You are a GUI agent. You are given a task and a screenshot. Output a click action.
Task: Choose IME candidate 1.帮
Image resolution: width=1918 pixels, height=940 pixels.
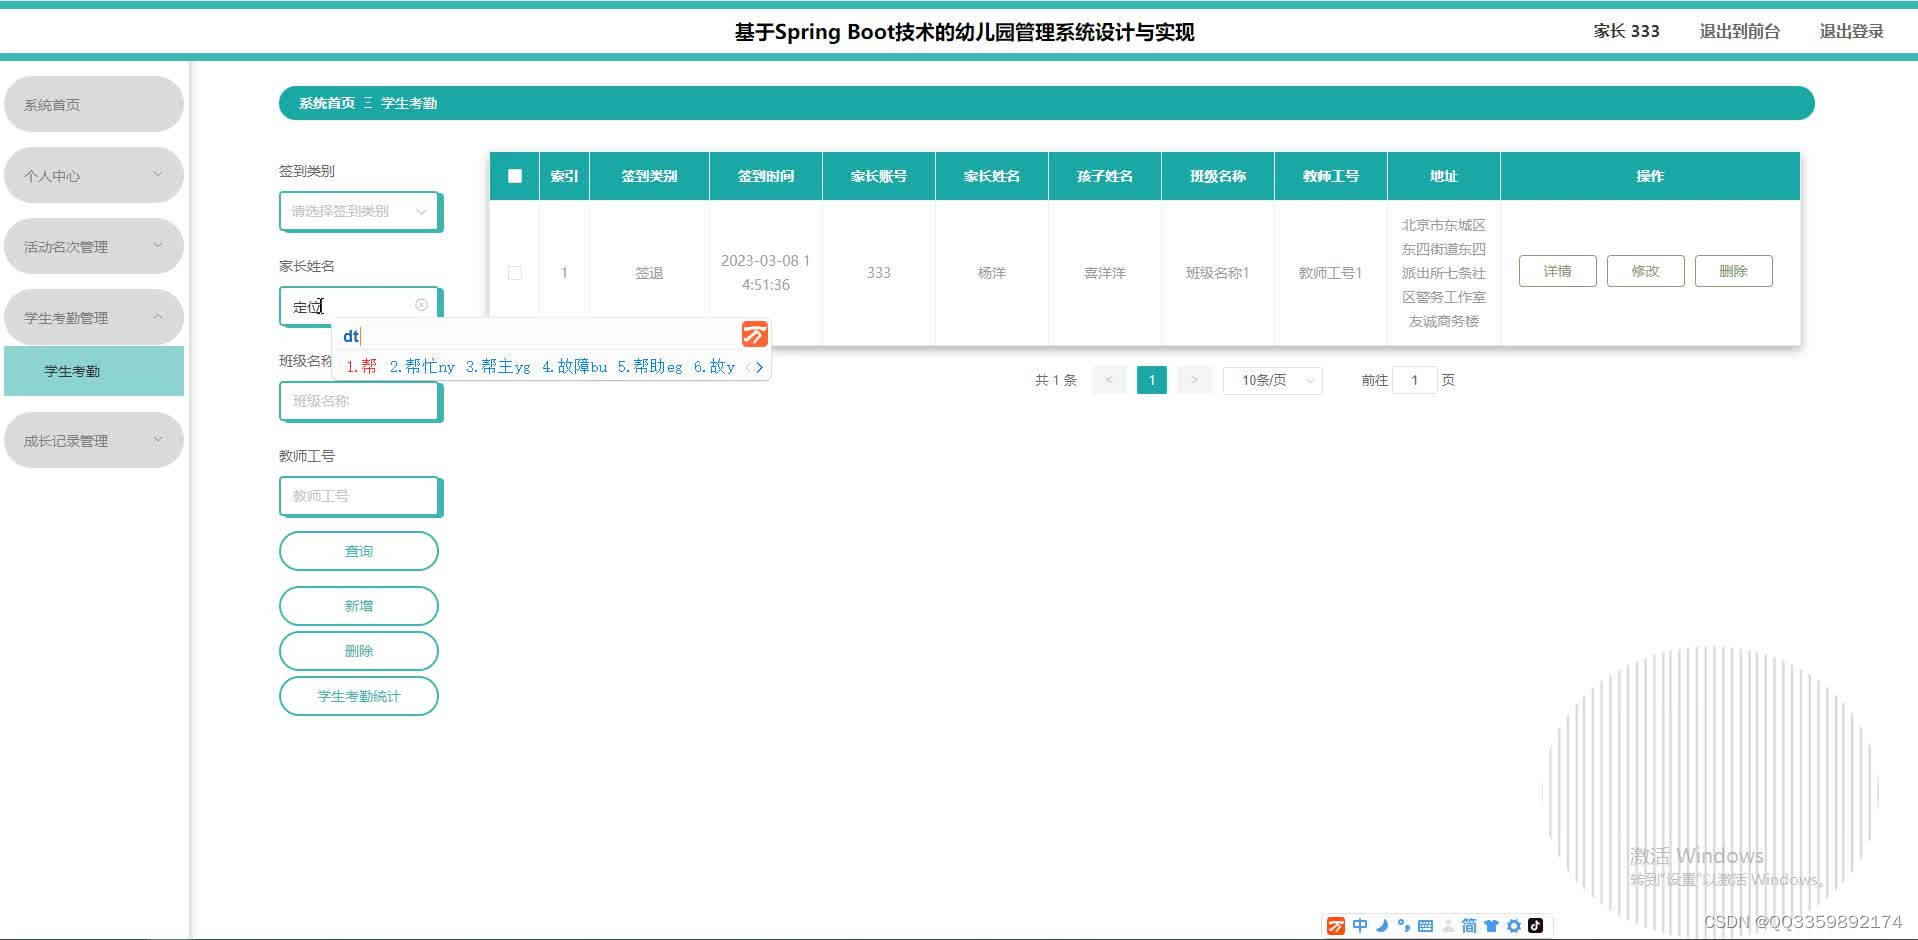pos(361,367)
